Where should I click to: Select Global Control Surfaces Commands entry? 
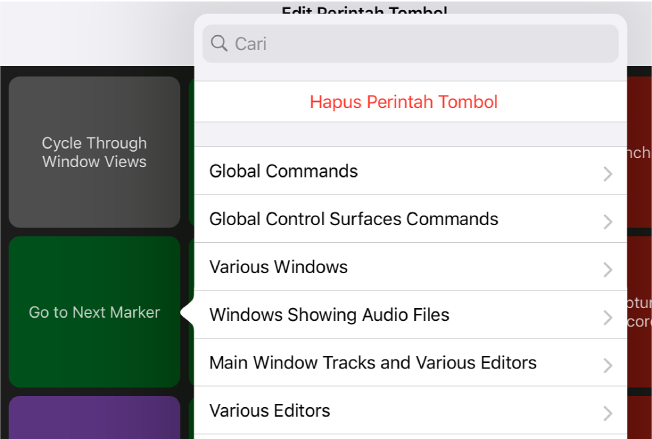[x=353, y=219]
